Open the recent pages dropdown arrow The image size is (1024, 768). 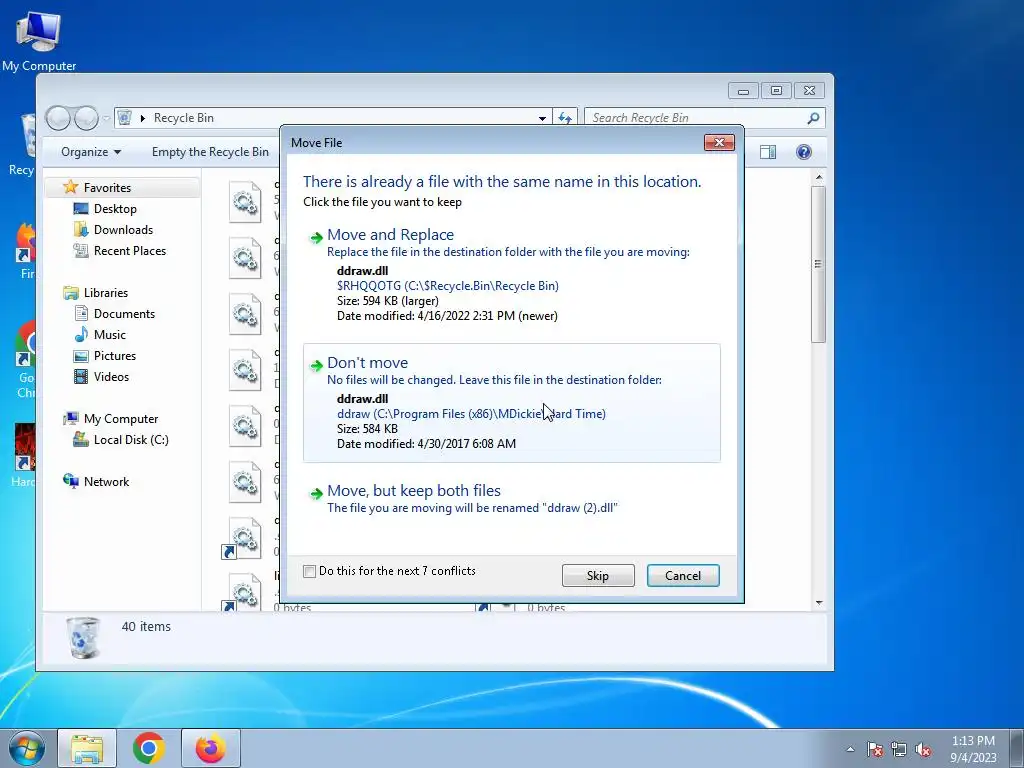click(106, 118)
